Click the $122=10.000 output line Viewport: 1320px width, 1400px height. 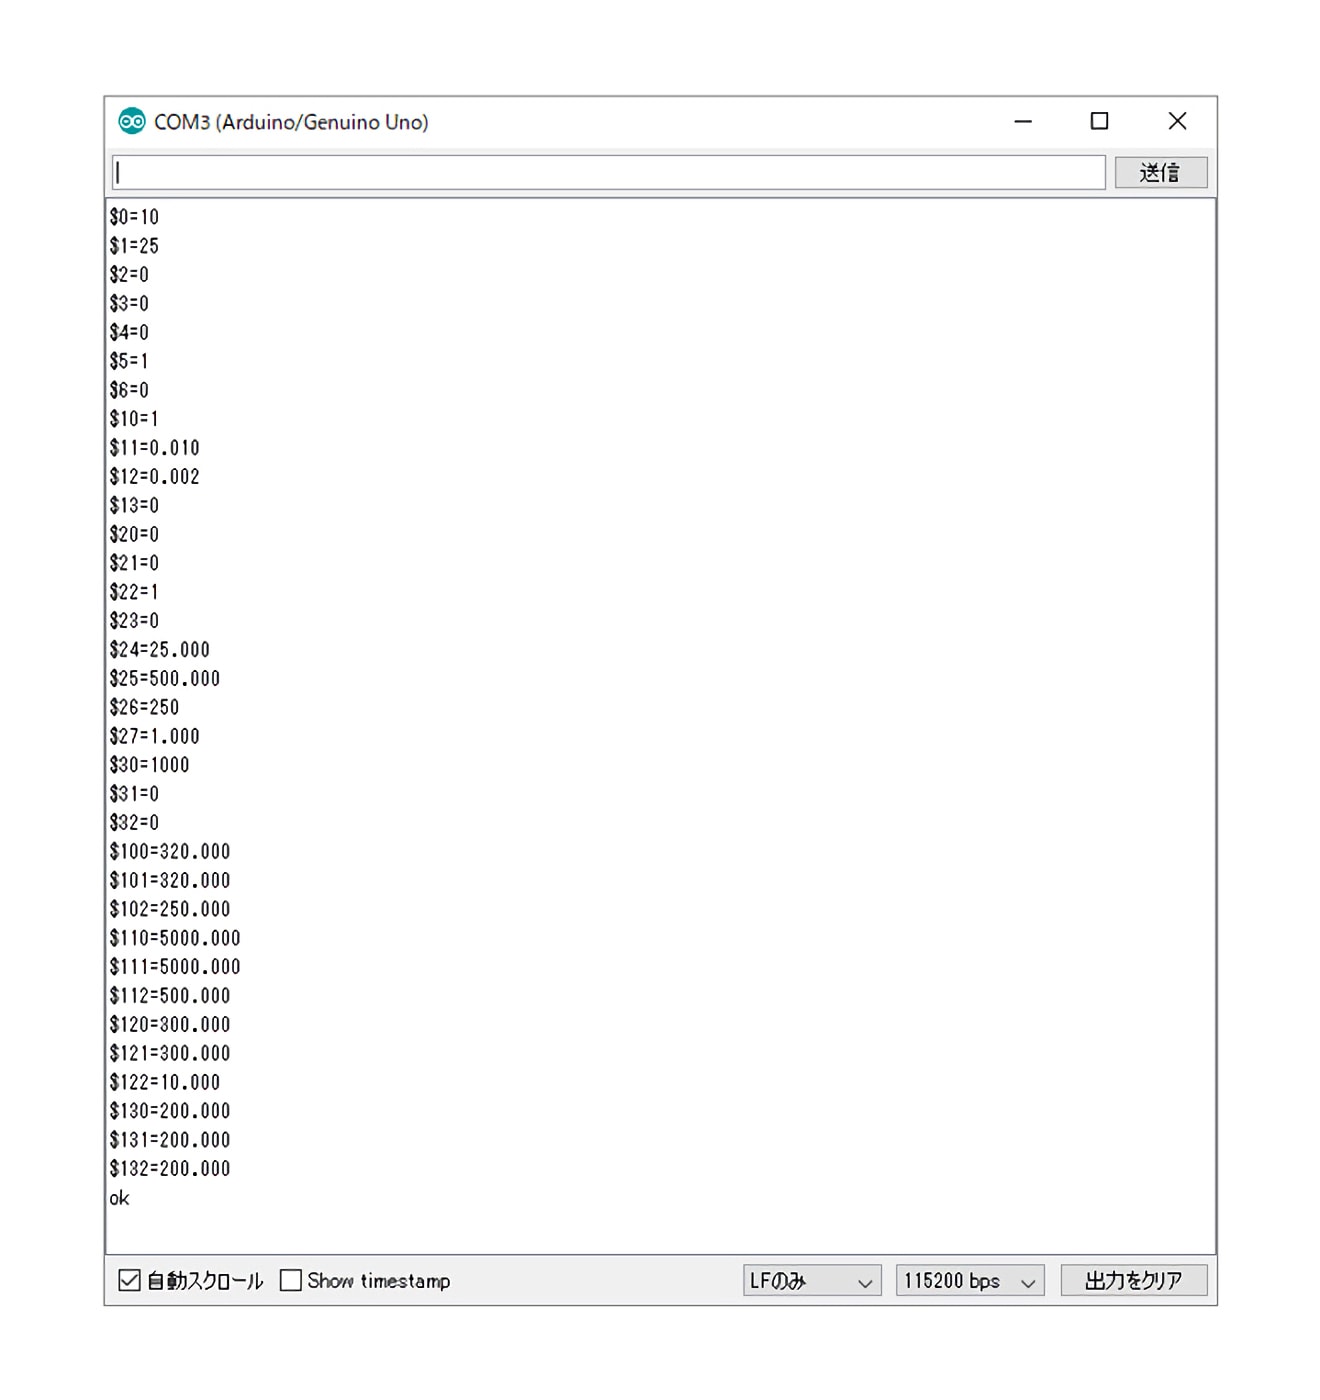[x=165, y=1083]
